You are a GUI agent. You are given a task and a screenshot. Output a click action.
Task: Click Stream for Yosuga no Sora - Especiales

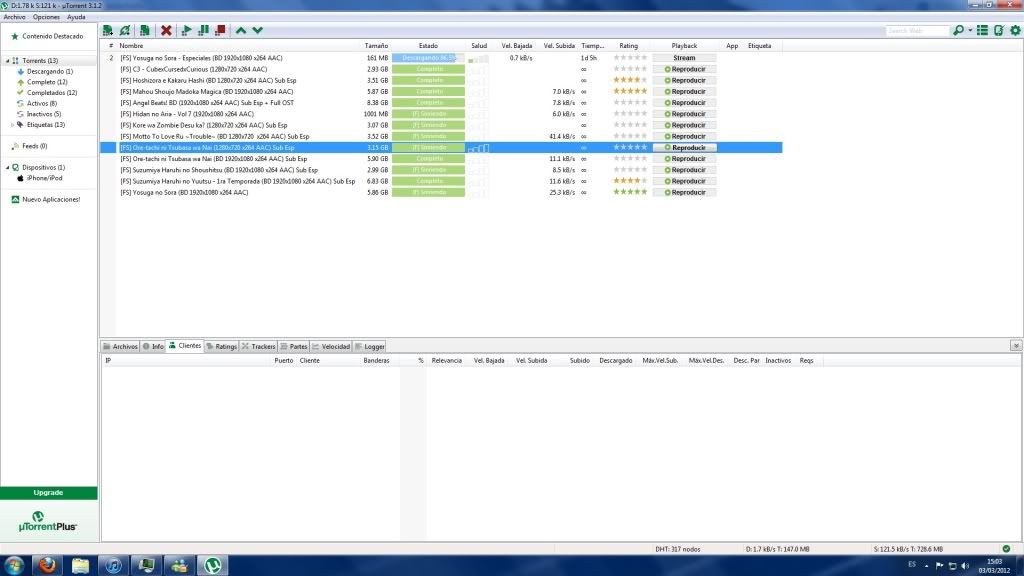pos(684,58)
